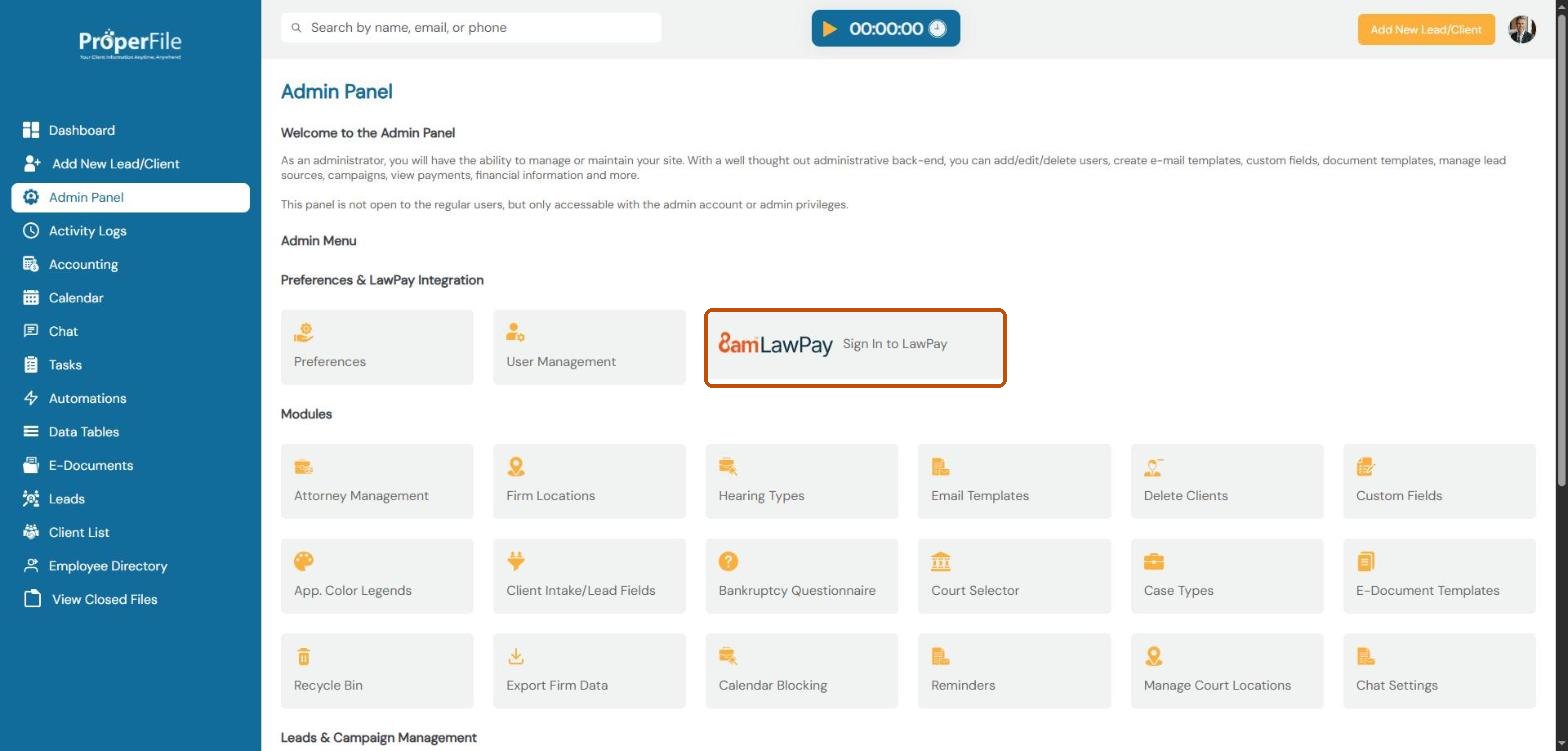
Task: Open the Client Intake/Lead Fields plug icon
Action: (516, 561)
